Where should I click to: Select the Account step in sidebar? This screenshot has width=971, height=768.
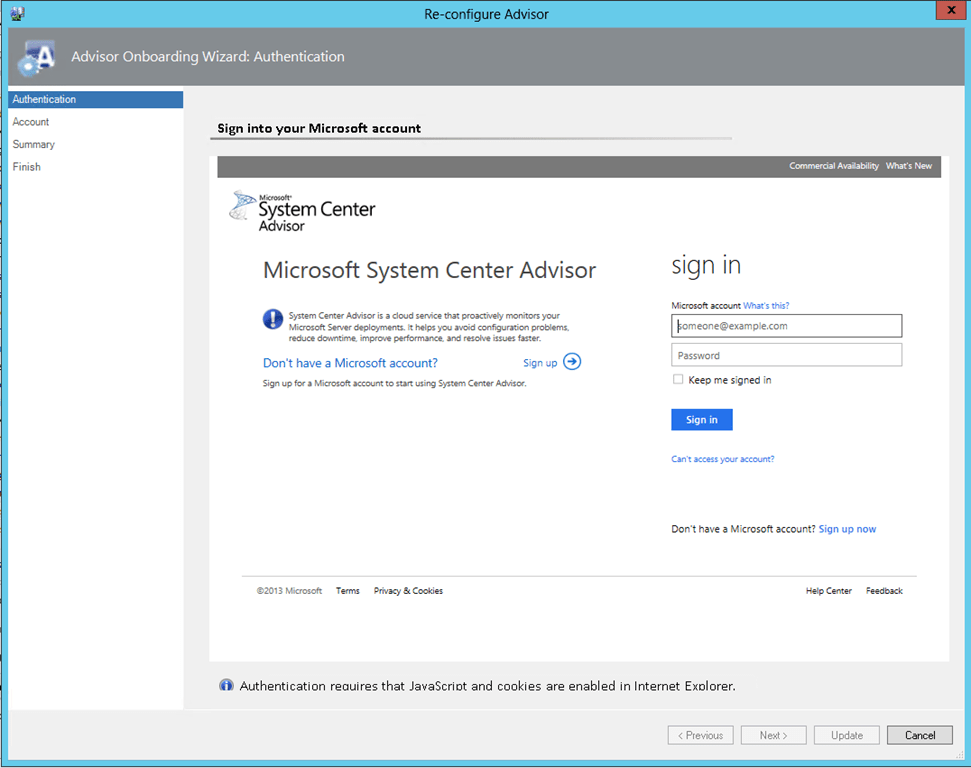tap(30, 122)
